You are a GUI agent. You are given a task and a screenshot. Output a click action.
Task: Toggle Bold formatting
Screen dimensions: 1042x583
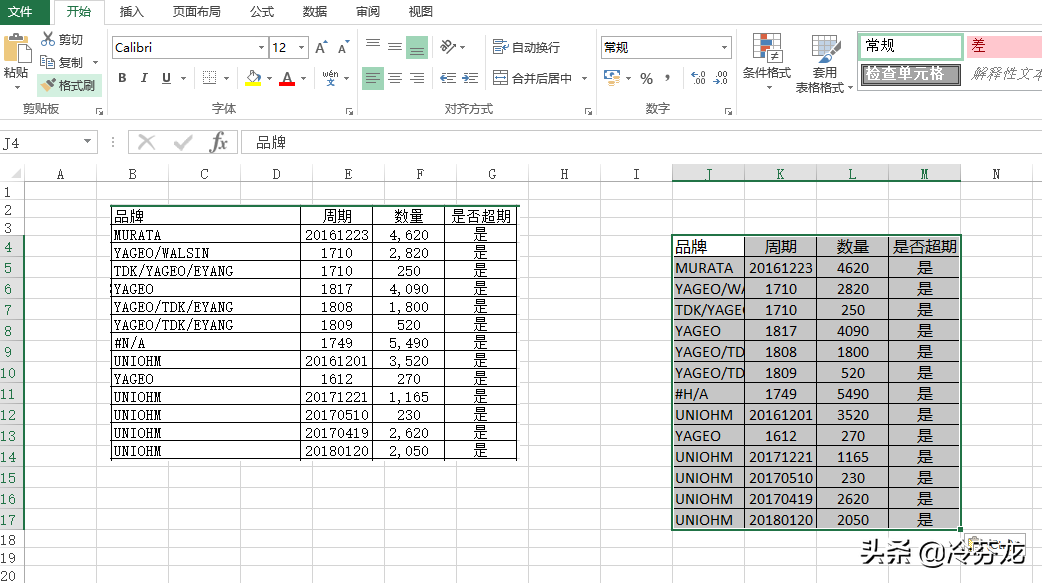(122, 78)
